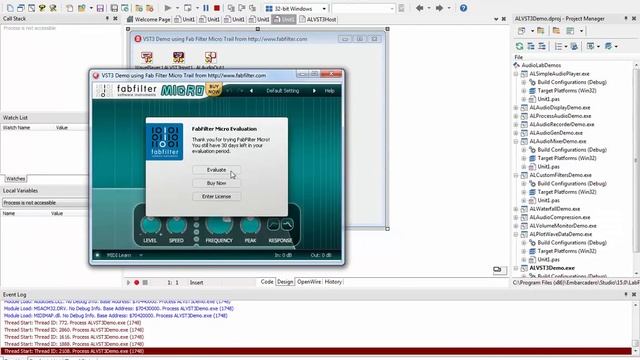Click the highlighted Thread Start 2108 line in the Event Log

316,351
